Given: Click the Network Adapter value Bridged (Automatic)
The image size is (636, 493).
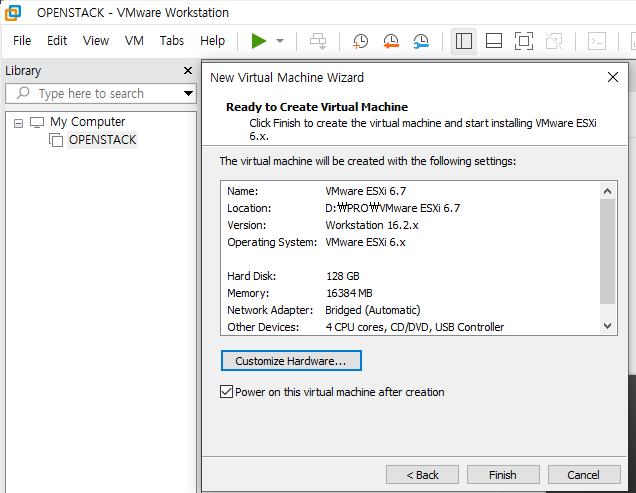Looking at the screenshot, I should (373, 310).
